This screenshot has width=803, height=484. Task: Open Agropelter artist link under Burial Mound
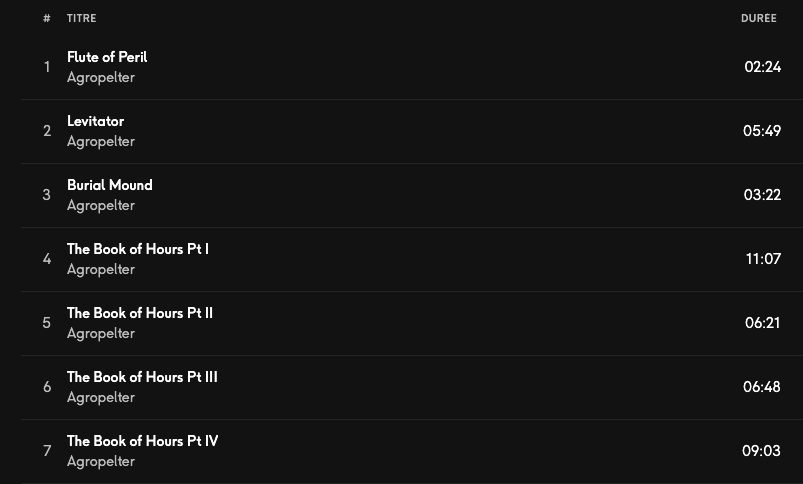click(100, 205)
